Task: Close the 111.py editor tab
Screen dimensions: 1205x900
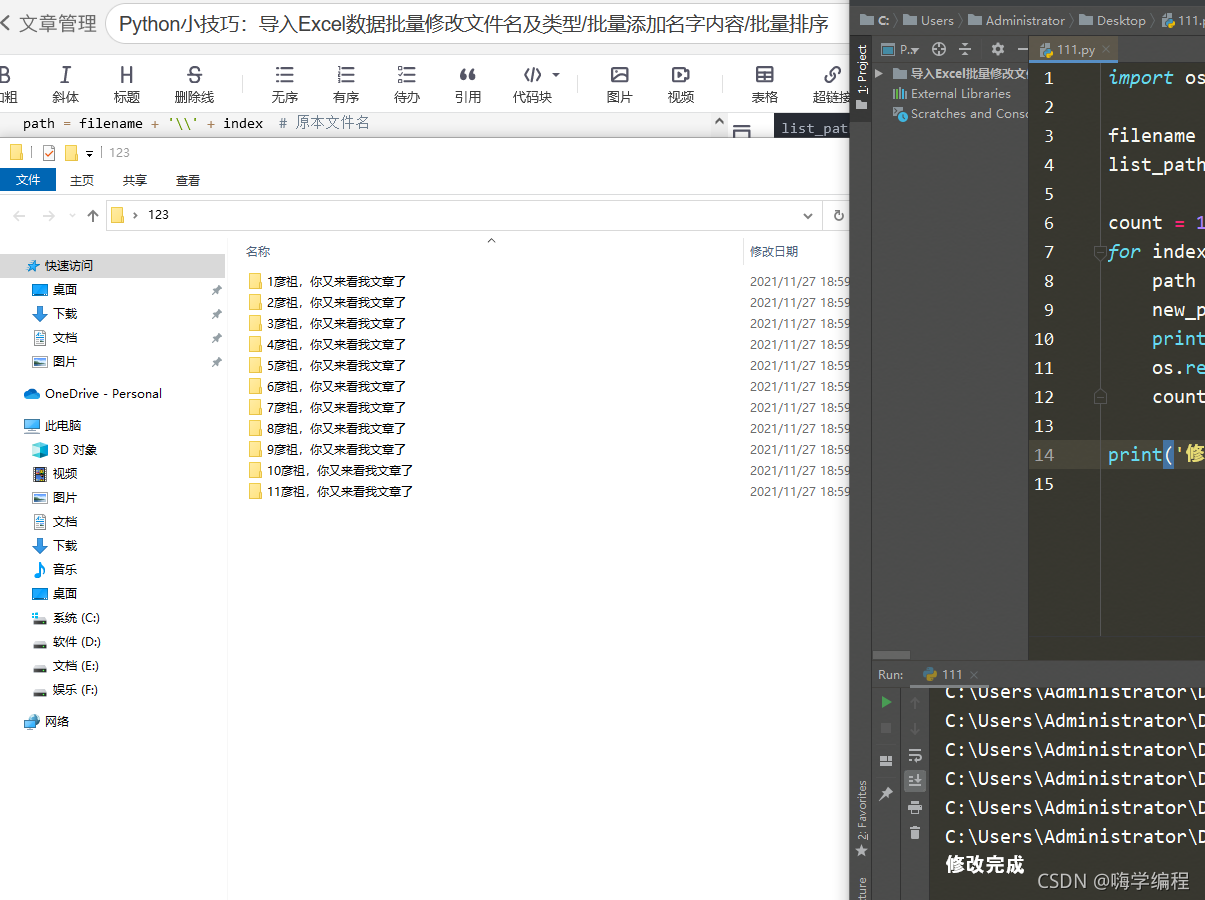Action: (1106, 49)
